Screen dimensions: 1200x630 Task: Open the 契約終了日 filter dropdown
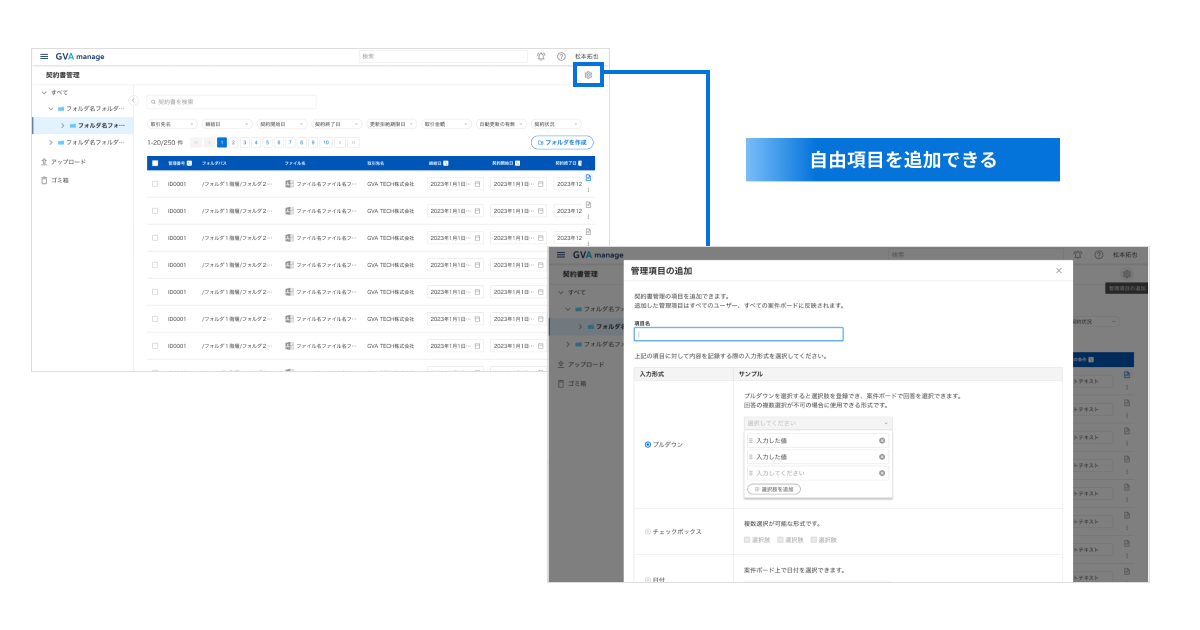(x=337, y=124)
